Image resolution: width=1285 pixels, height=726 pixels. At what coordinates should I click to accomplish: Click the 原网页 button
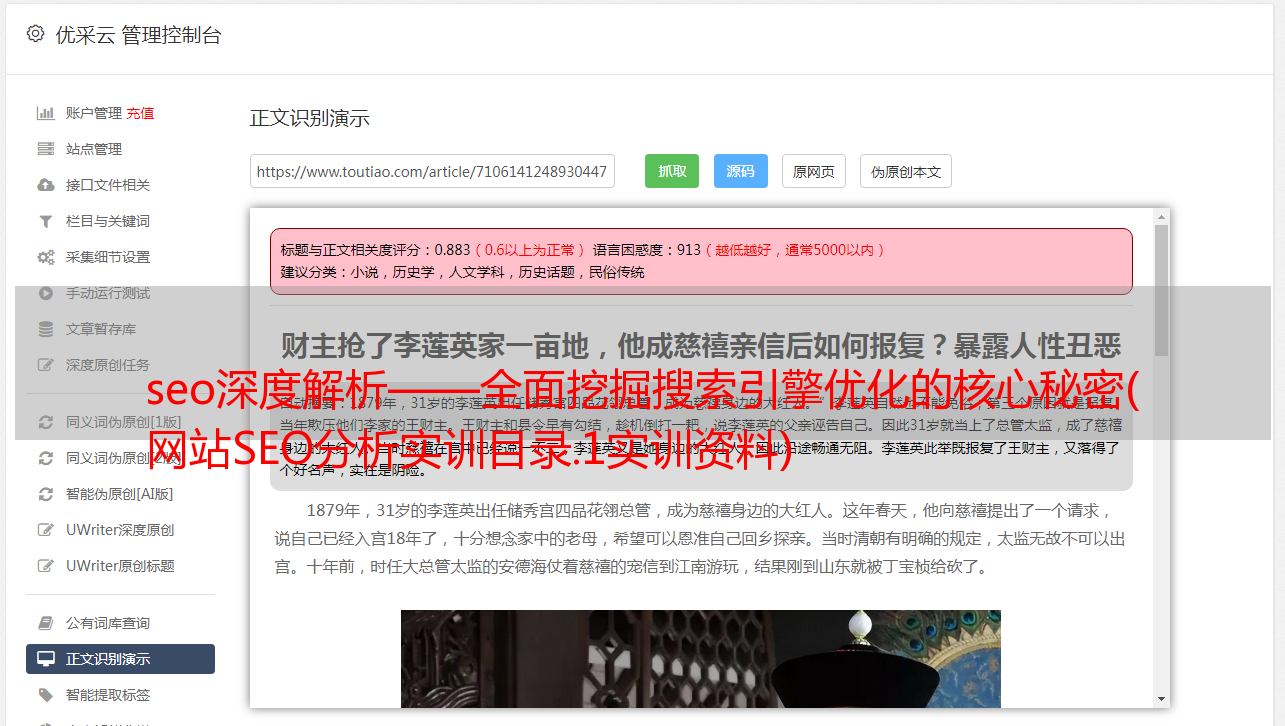point(814,171)
